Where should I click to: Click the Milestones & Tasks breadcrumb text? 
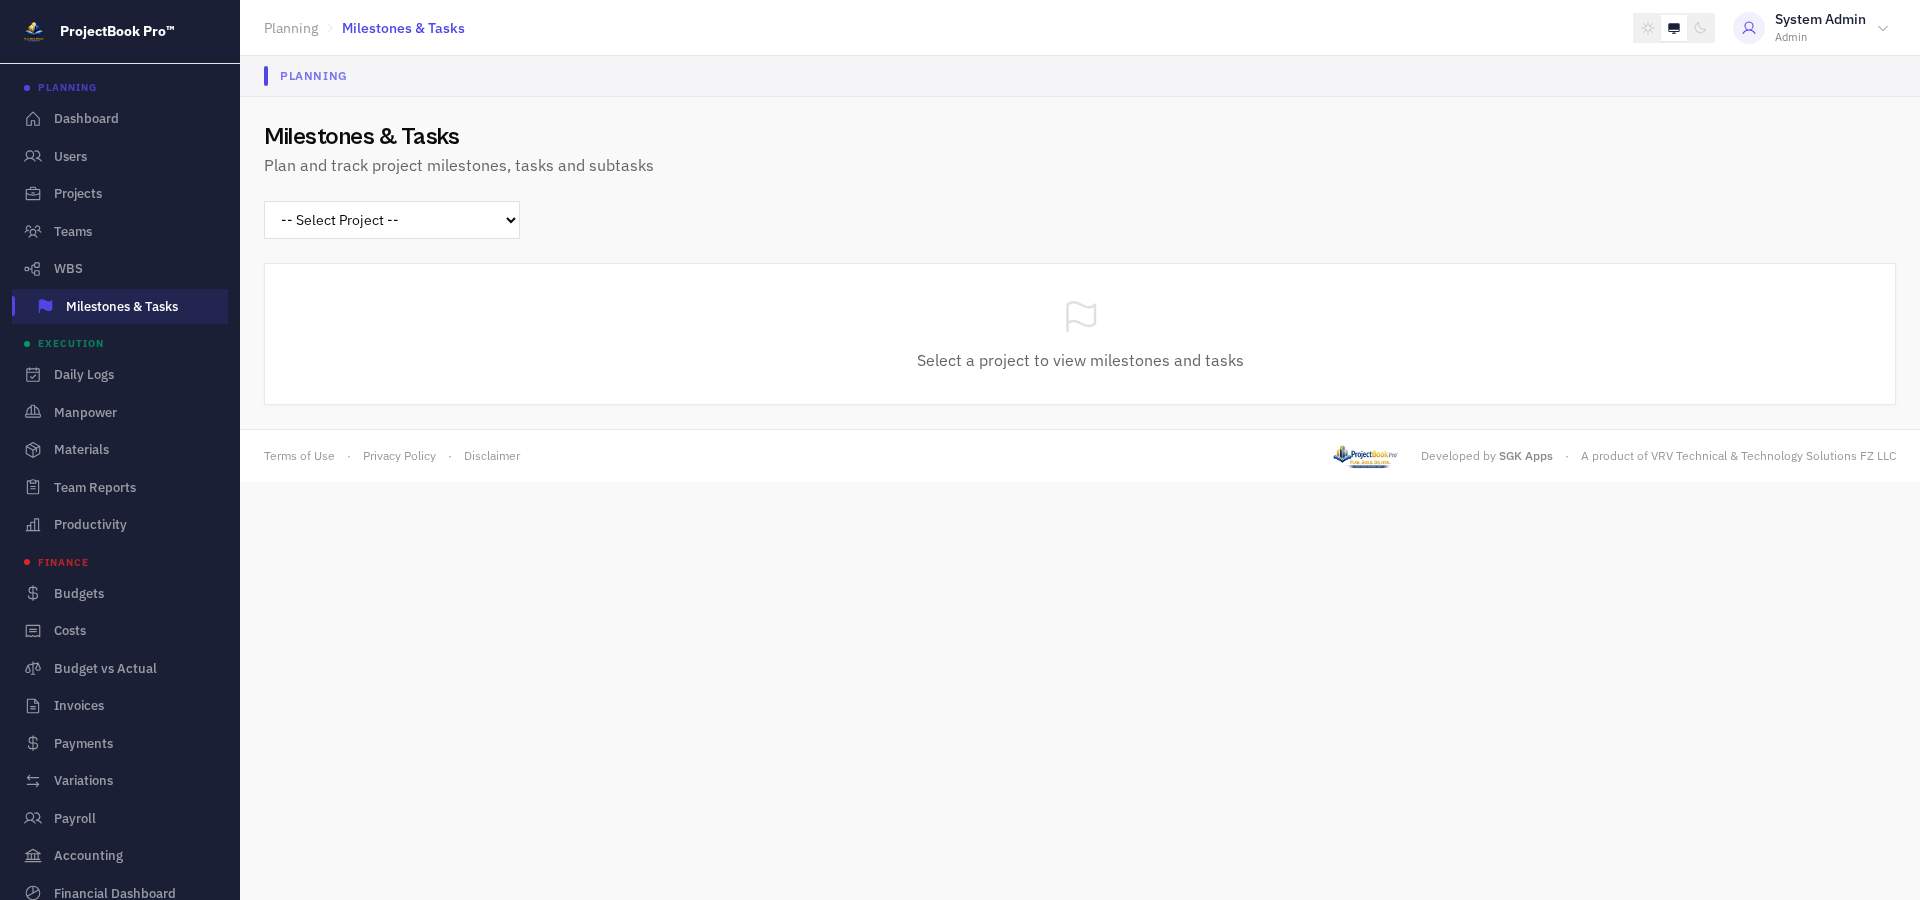point(403,28)
